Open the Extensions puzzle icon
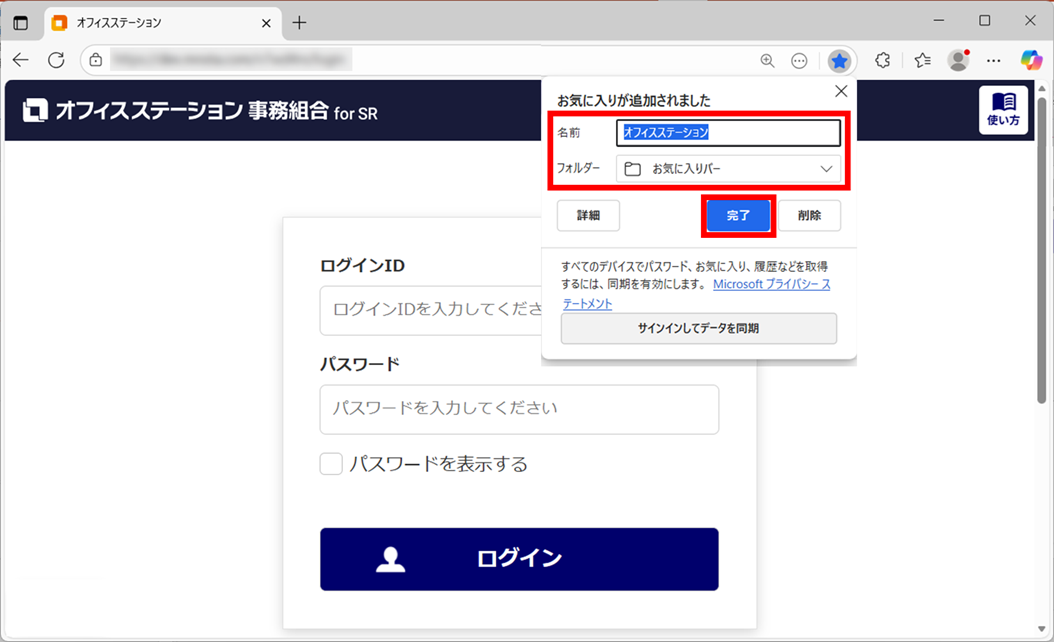The height and width of the screenshot is (642, 1054). click(x=883, y=61)
